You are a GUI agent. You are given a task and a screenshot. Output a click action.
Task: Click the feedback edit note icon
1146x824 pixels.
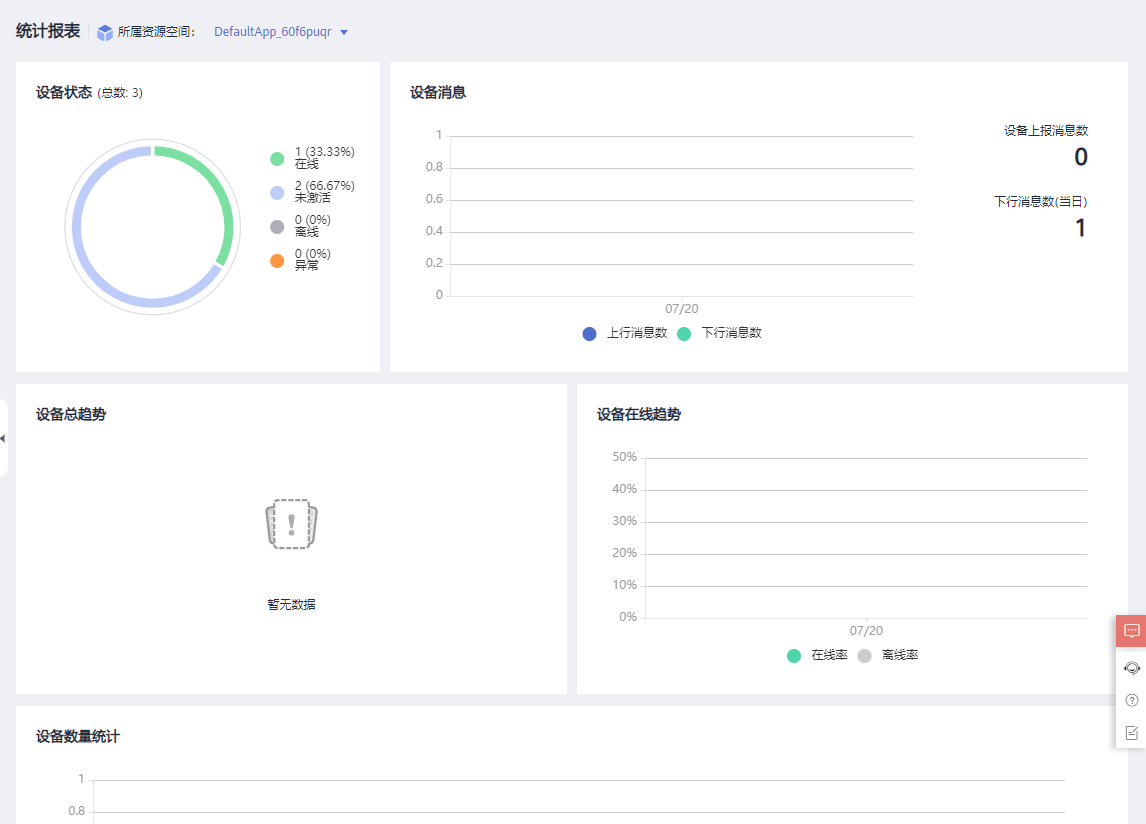coord(1131,733)
